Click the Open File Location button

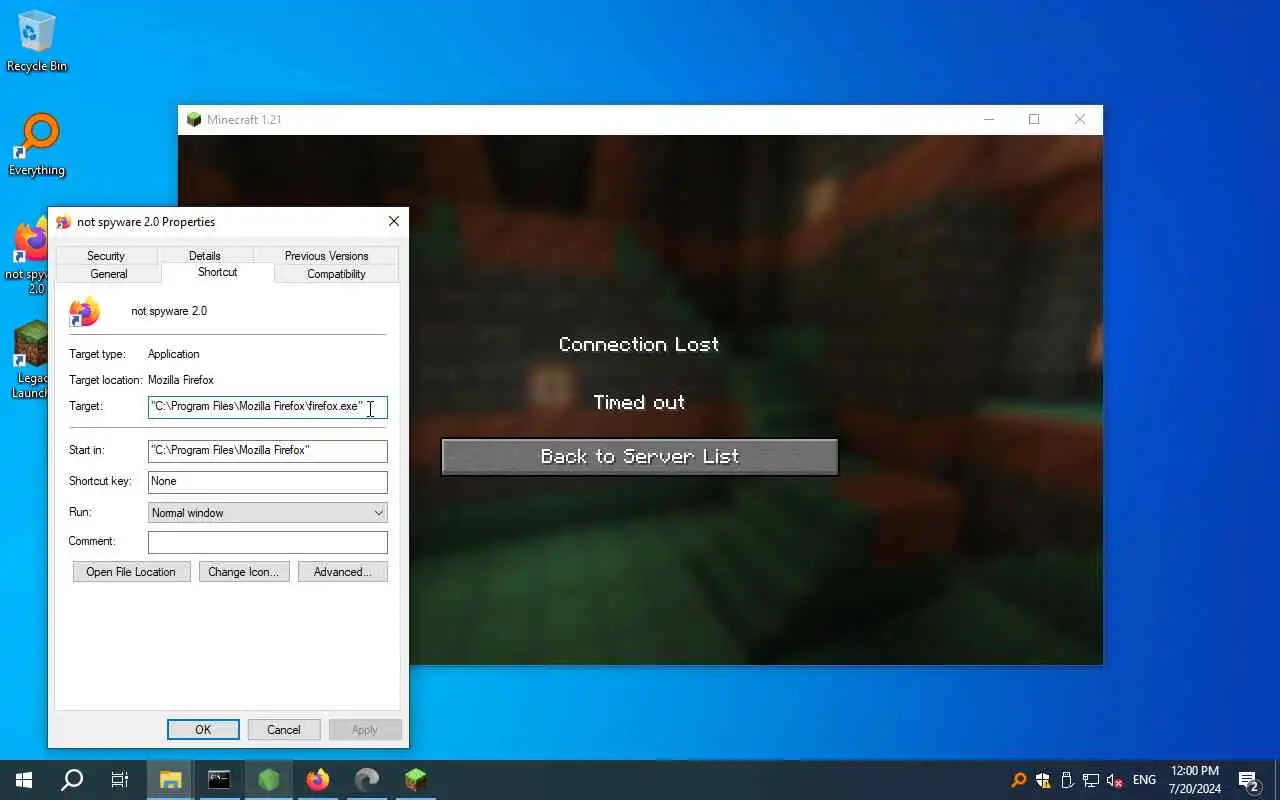[x=131, y=572]
